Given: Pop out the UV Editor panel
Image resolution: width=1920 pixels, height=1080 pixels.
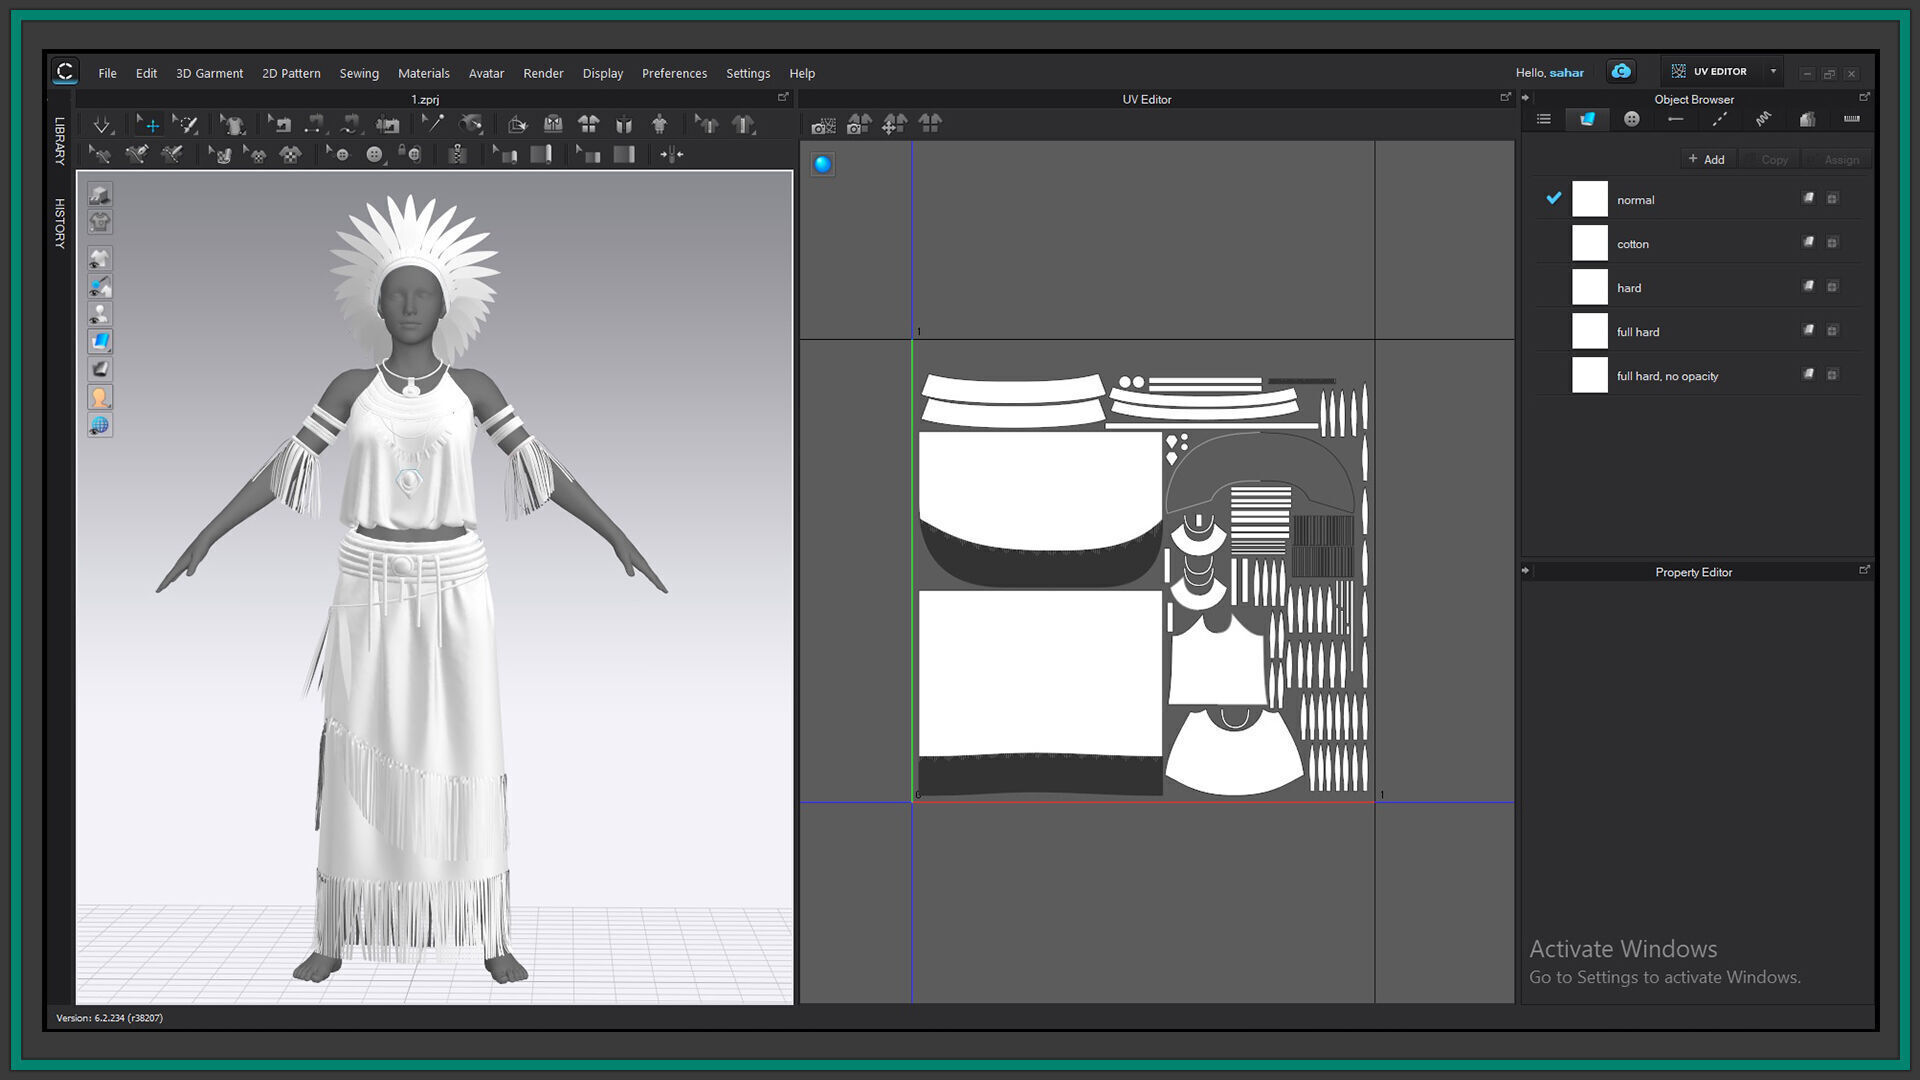Looking at the screenshot, I should point(1505,97).
